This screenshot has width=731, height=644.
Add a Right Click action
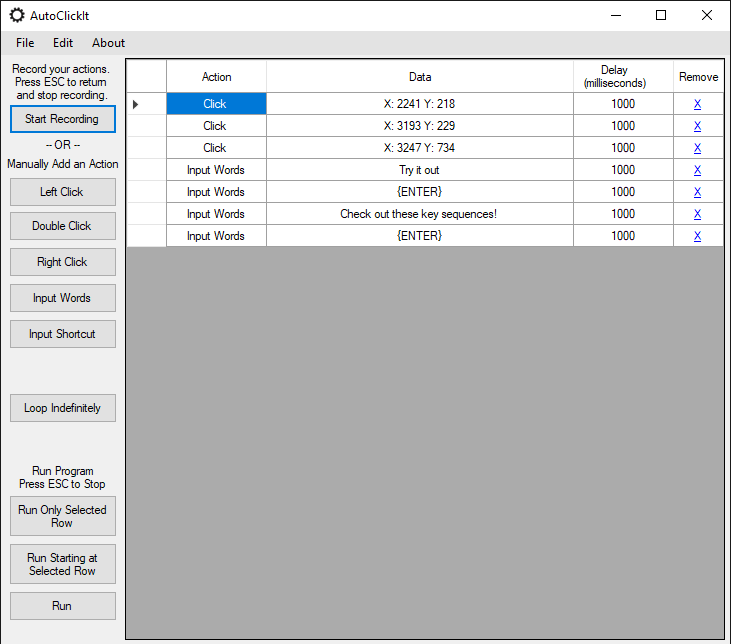pyautogui.click(x=62, y=262)
